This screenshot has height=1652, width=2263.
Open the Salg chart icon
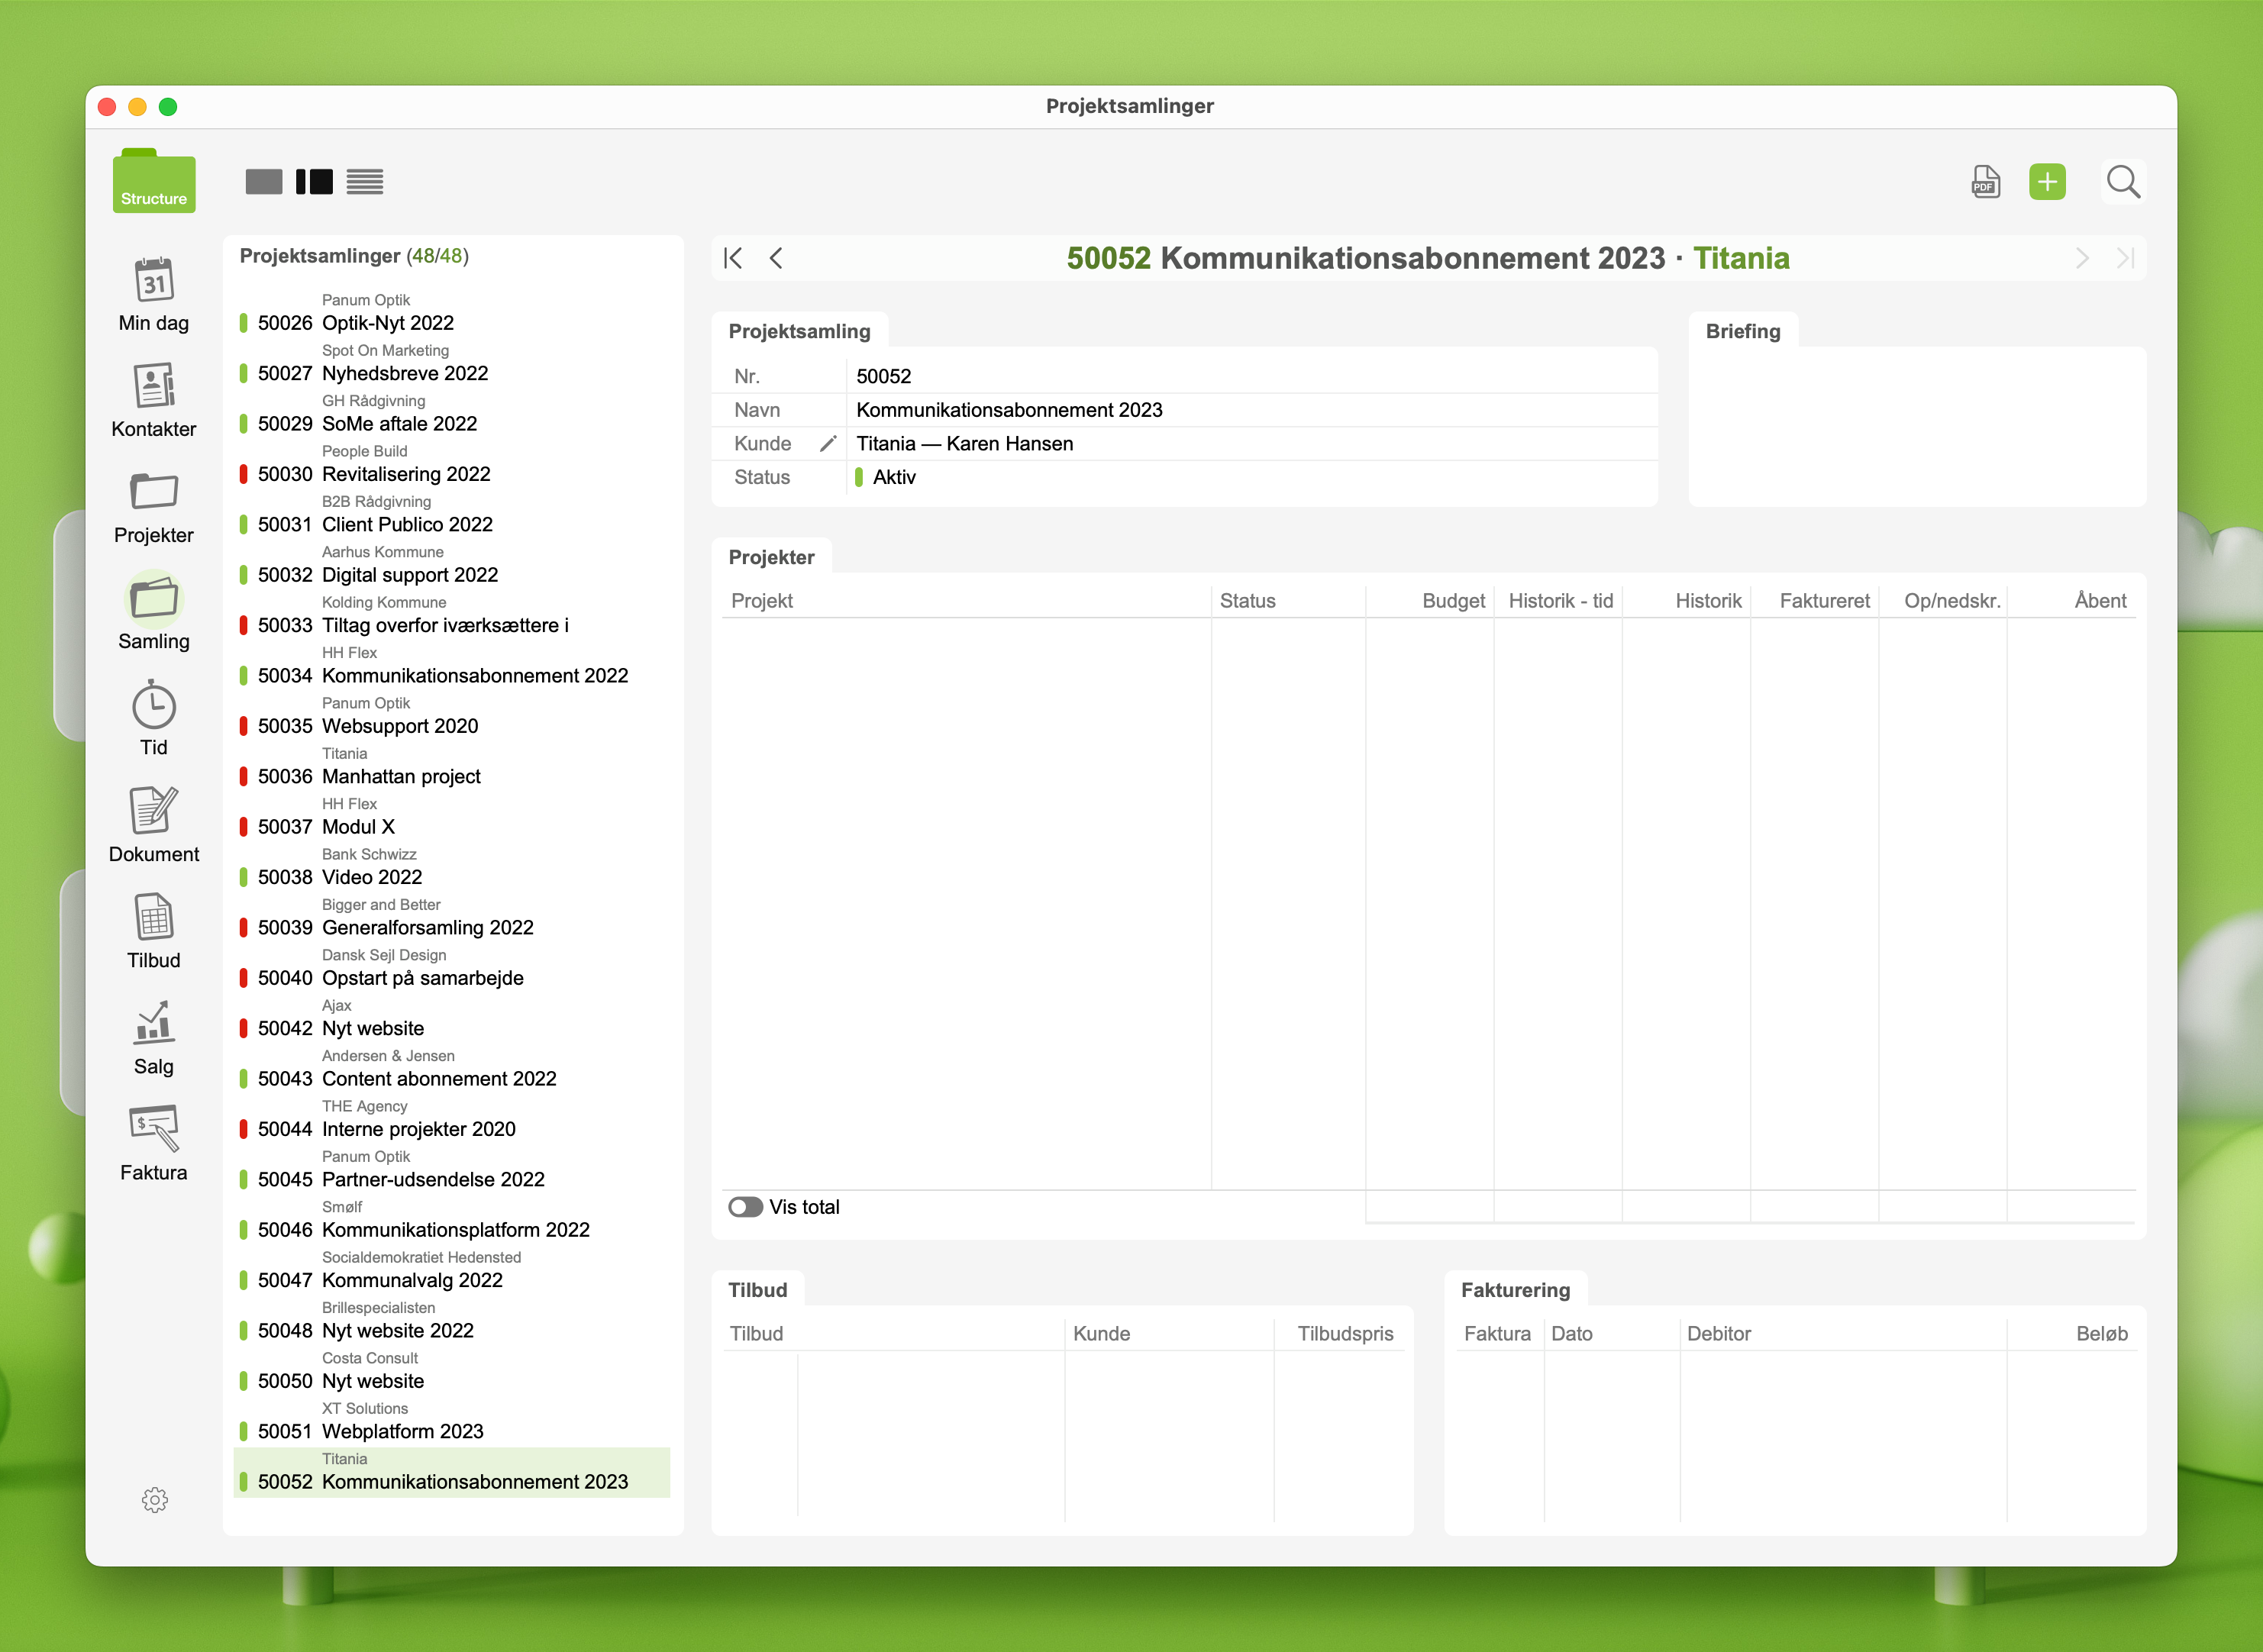coord(154,1023)
